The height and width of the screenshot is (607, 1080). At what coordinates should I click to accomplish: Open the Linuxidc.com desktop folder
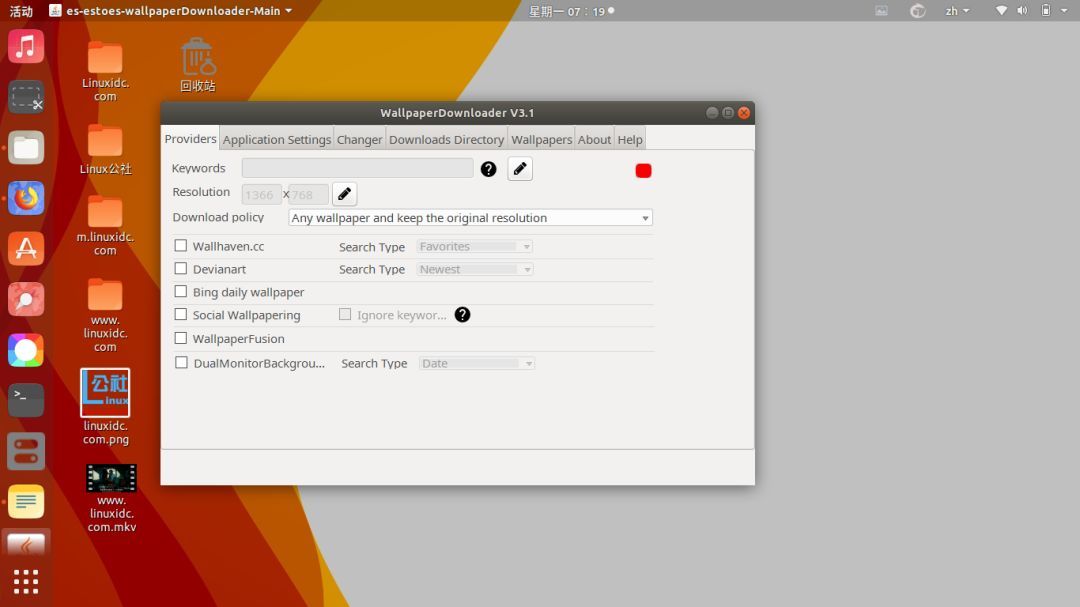[105, 71]
